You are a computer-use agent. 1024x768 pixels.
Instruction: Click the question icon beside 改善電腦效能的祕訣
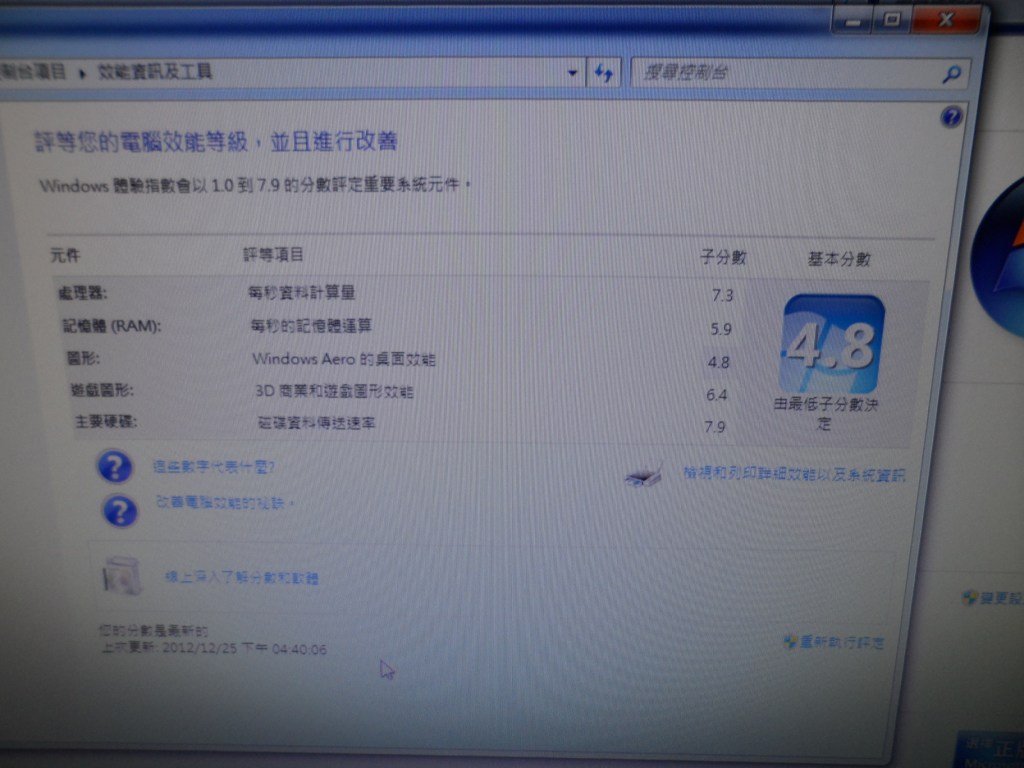tap(120, 511)
